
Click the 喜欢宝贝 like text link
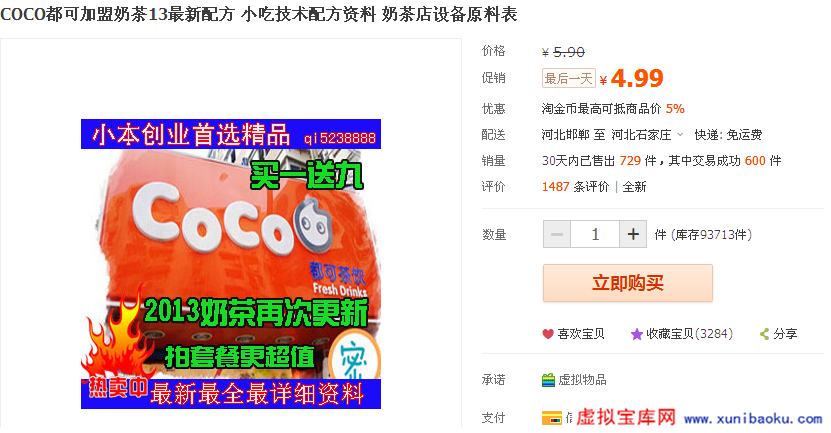[x=581, y=334]
